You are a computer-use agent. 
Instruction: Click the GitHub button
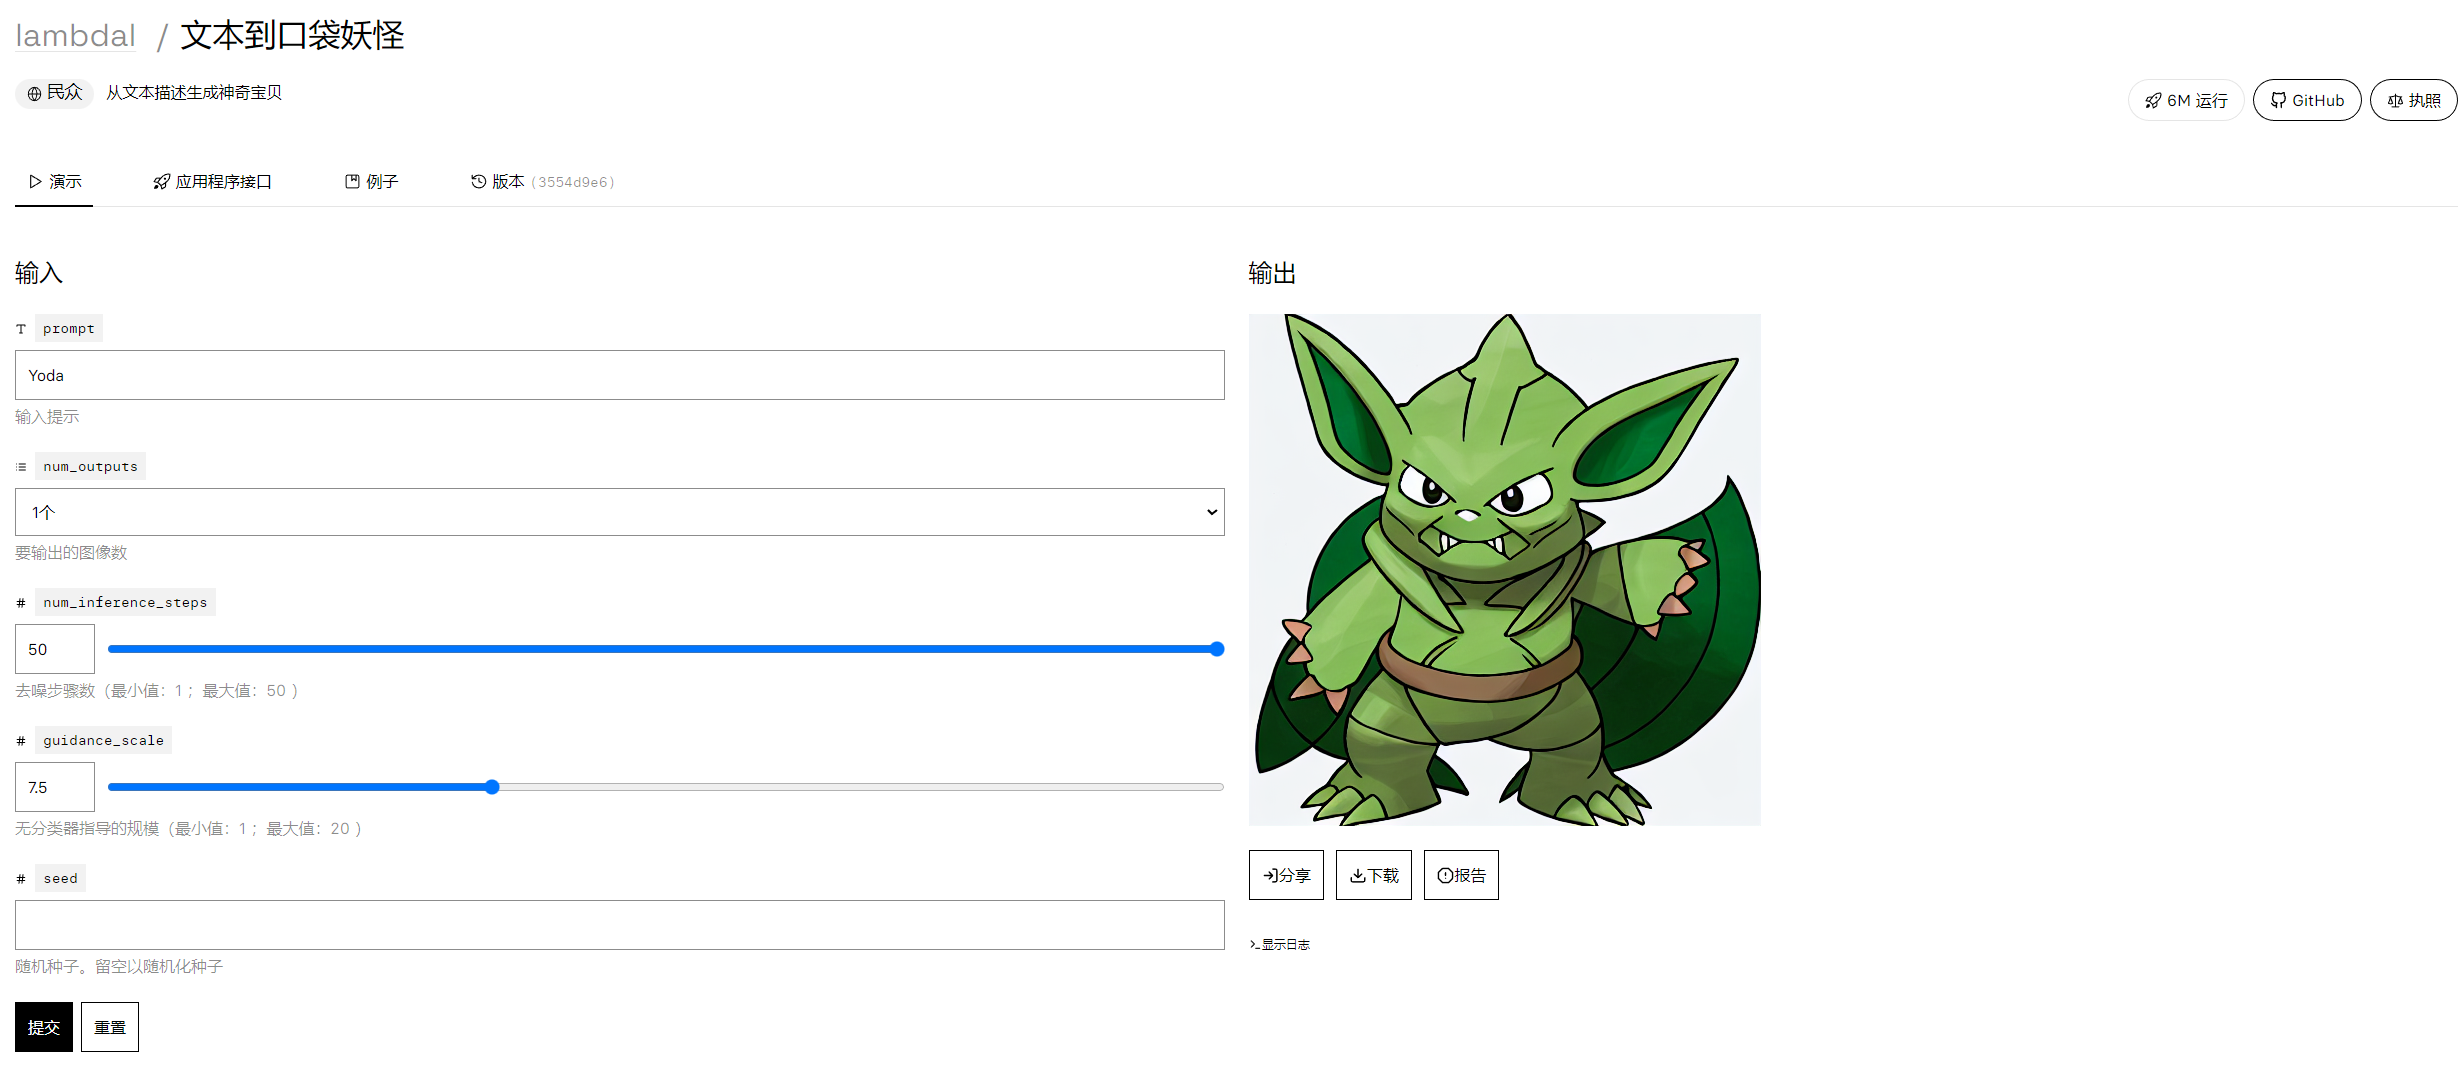click(2307, 100)
